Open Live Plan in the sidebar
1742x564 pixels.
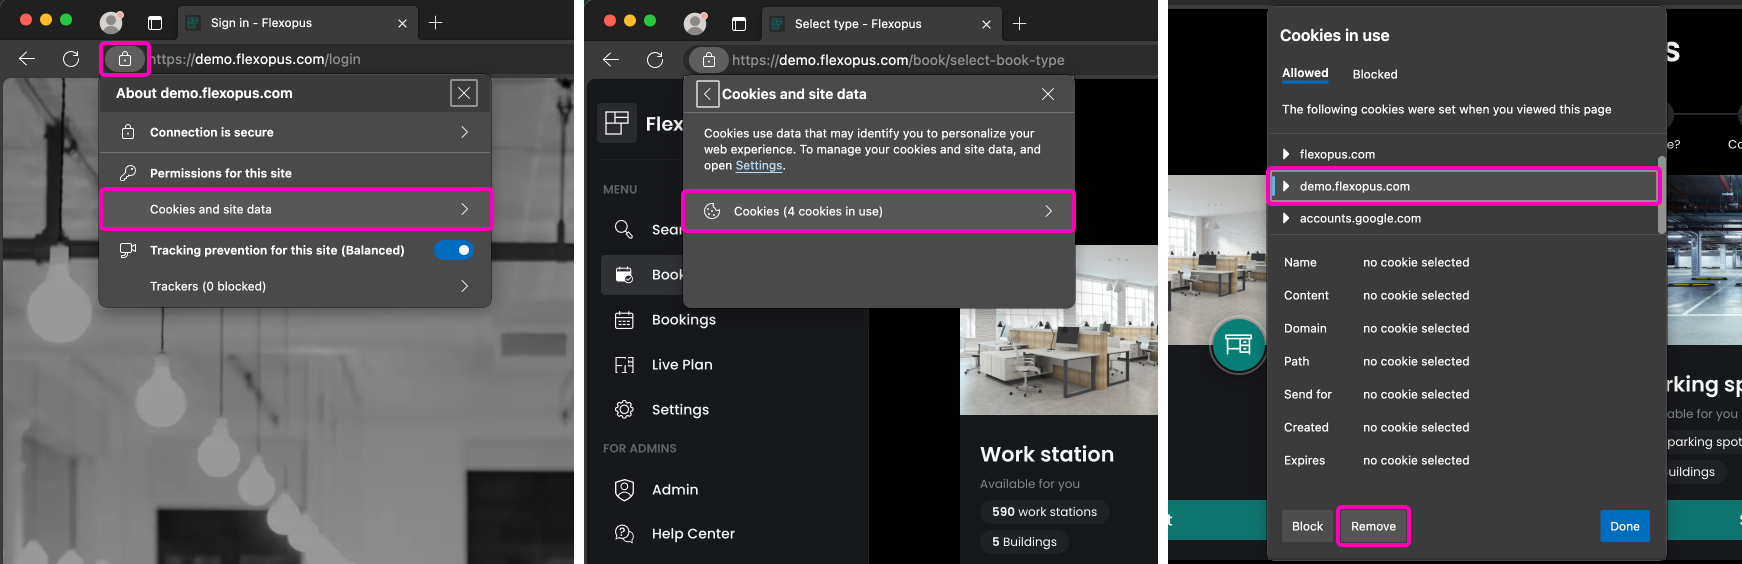681,365
